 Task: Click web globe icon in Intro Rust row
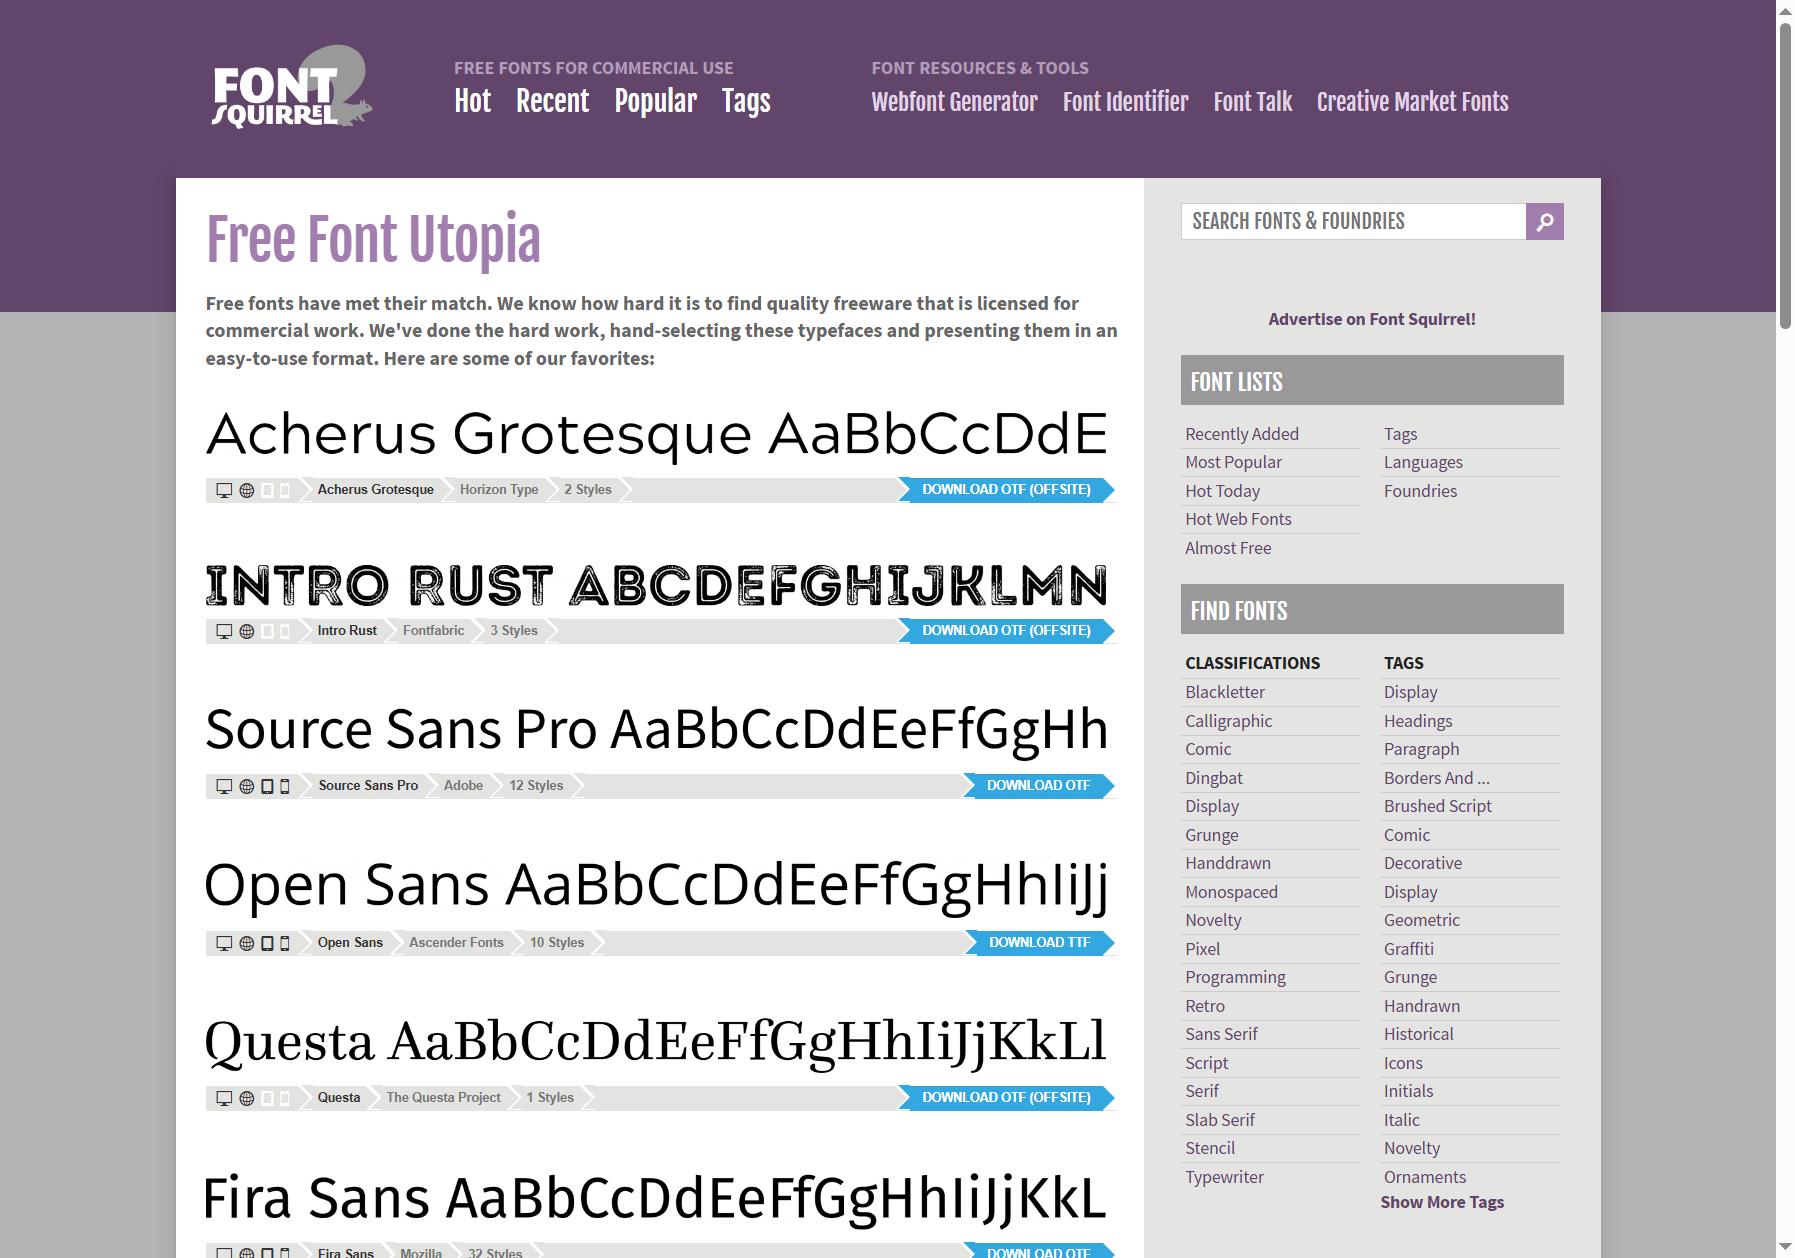(246, 631)
